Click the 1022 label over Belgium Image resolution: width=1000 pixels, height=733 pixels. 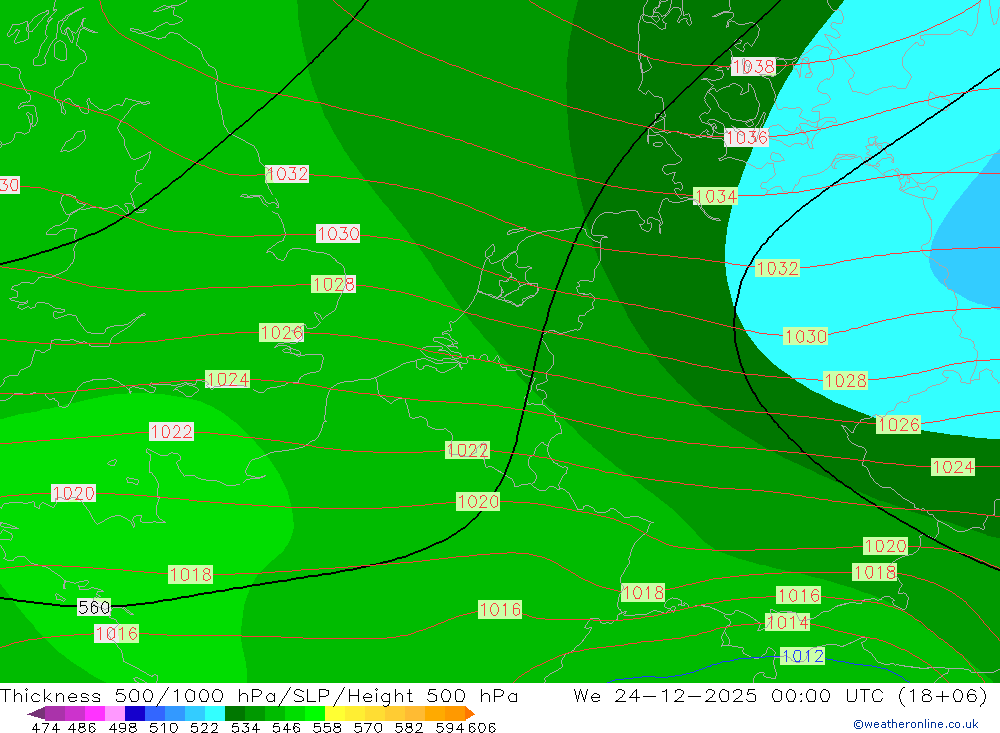[x=467, y=450]
